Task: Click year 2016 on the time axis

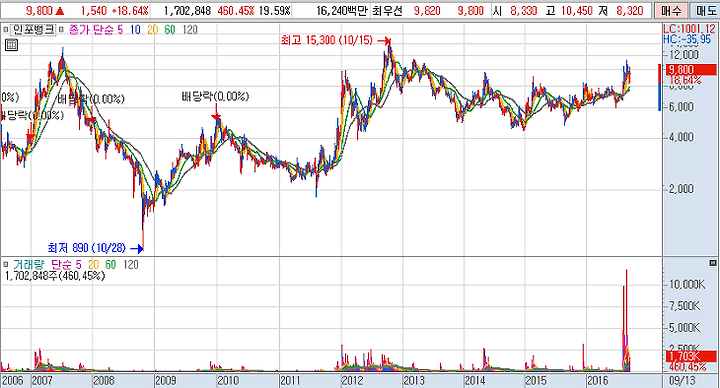Action: pyautogui.click(x=598, y=381)
